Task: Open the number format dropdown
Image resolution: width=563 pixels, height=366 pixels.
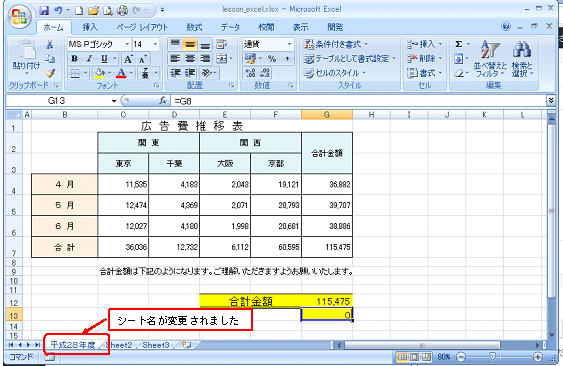Action: 289,44
